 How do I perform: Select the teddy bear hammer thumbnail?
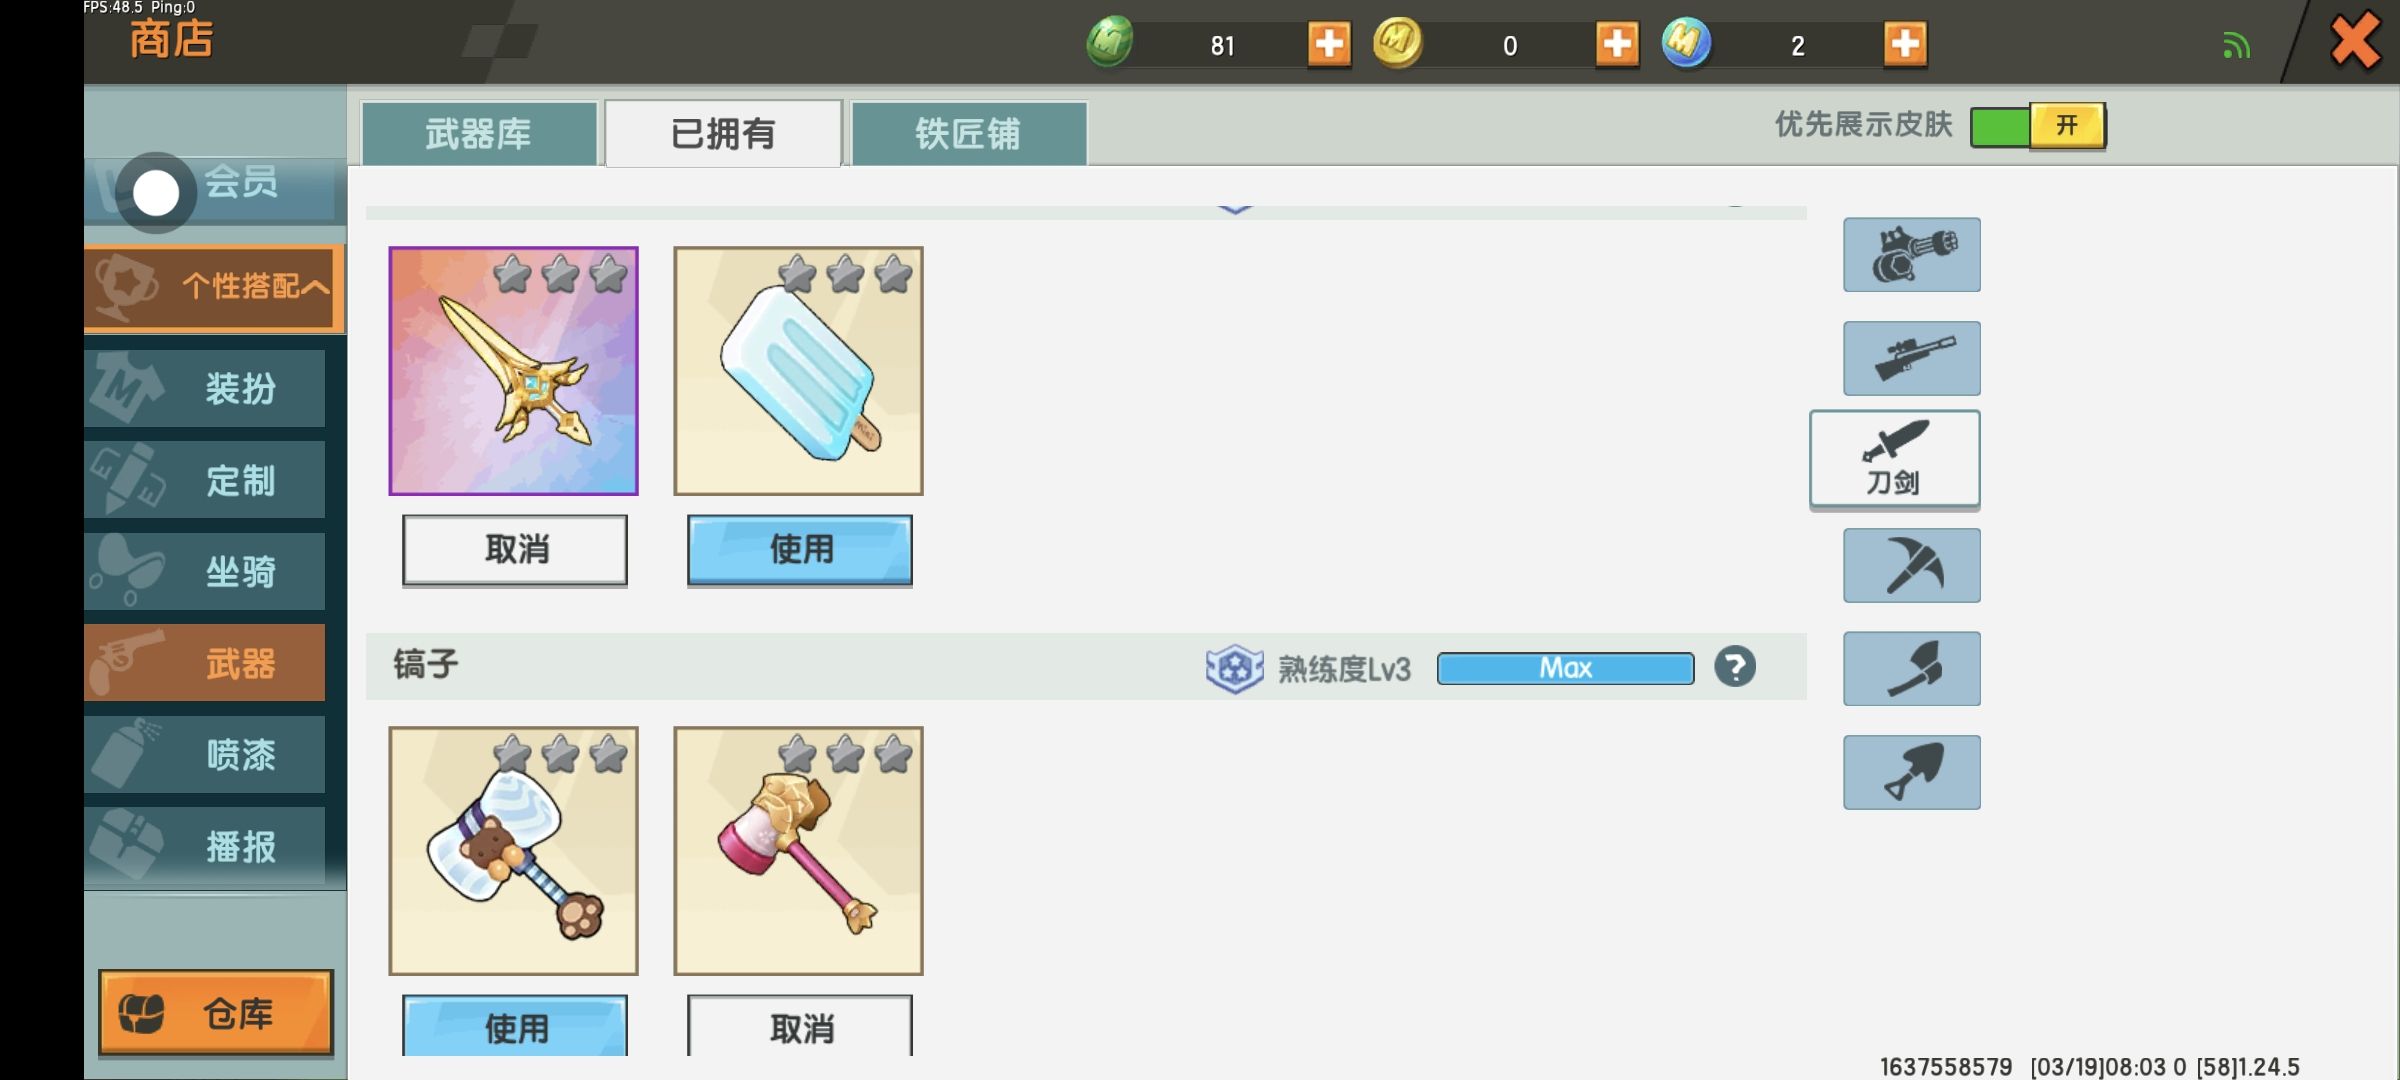coord(513,851)
